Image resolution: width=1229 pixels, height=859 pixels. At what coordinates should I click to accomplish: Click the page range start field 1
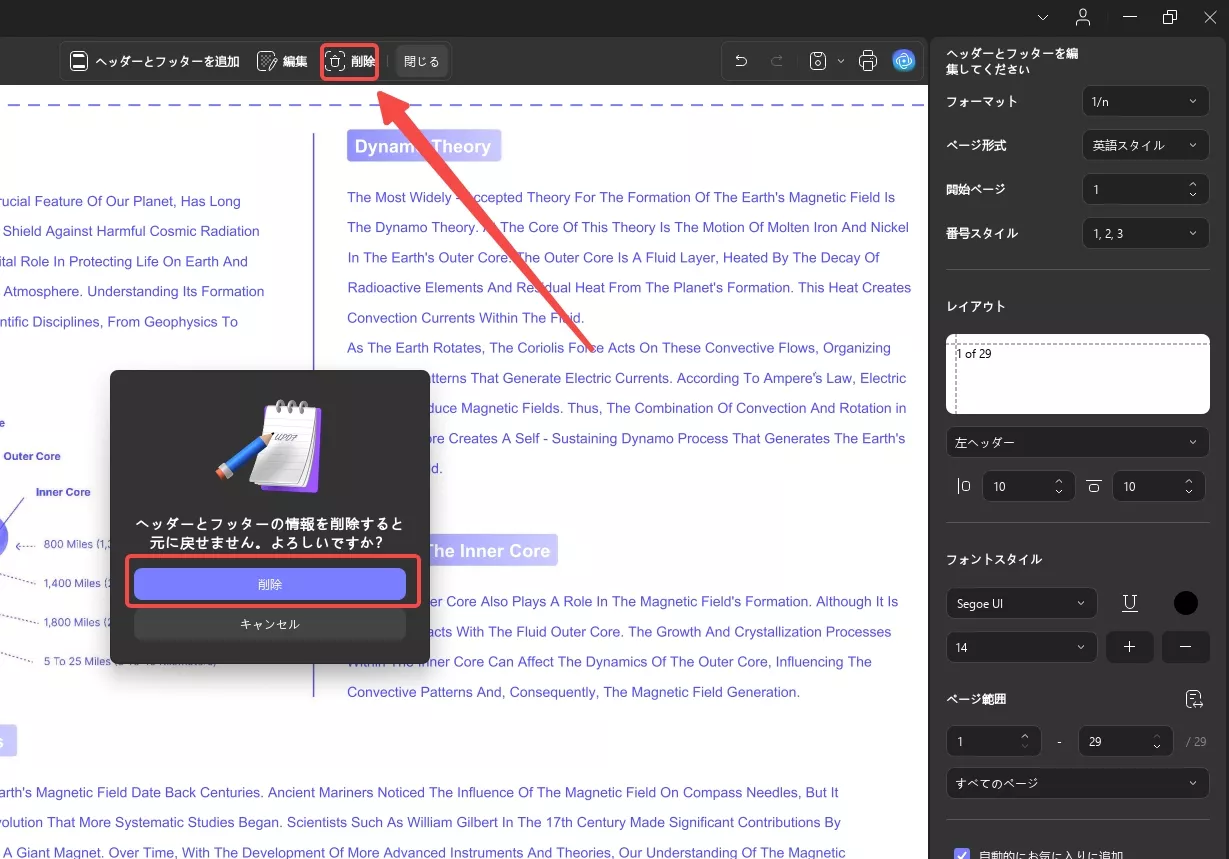993,741
